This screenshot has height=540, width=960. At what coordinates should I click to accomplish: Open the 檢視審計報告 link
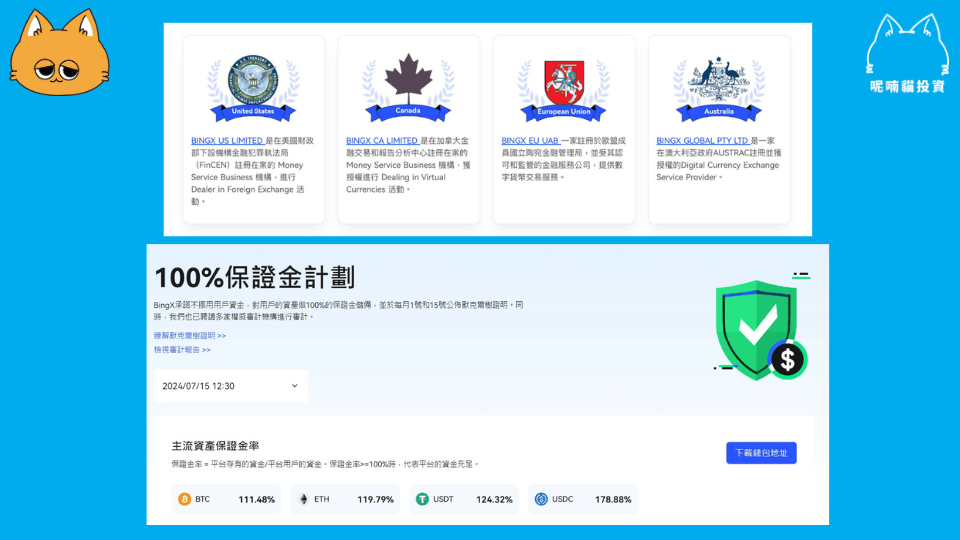182,350
